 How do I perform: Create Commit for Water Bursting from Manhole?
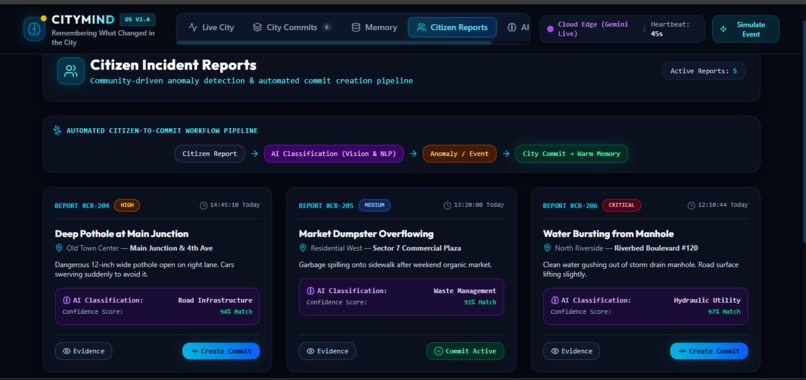click(709, 351)
